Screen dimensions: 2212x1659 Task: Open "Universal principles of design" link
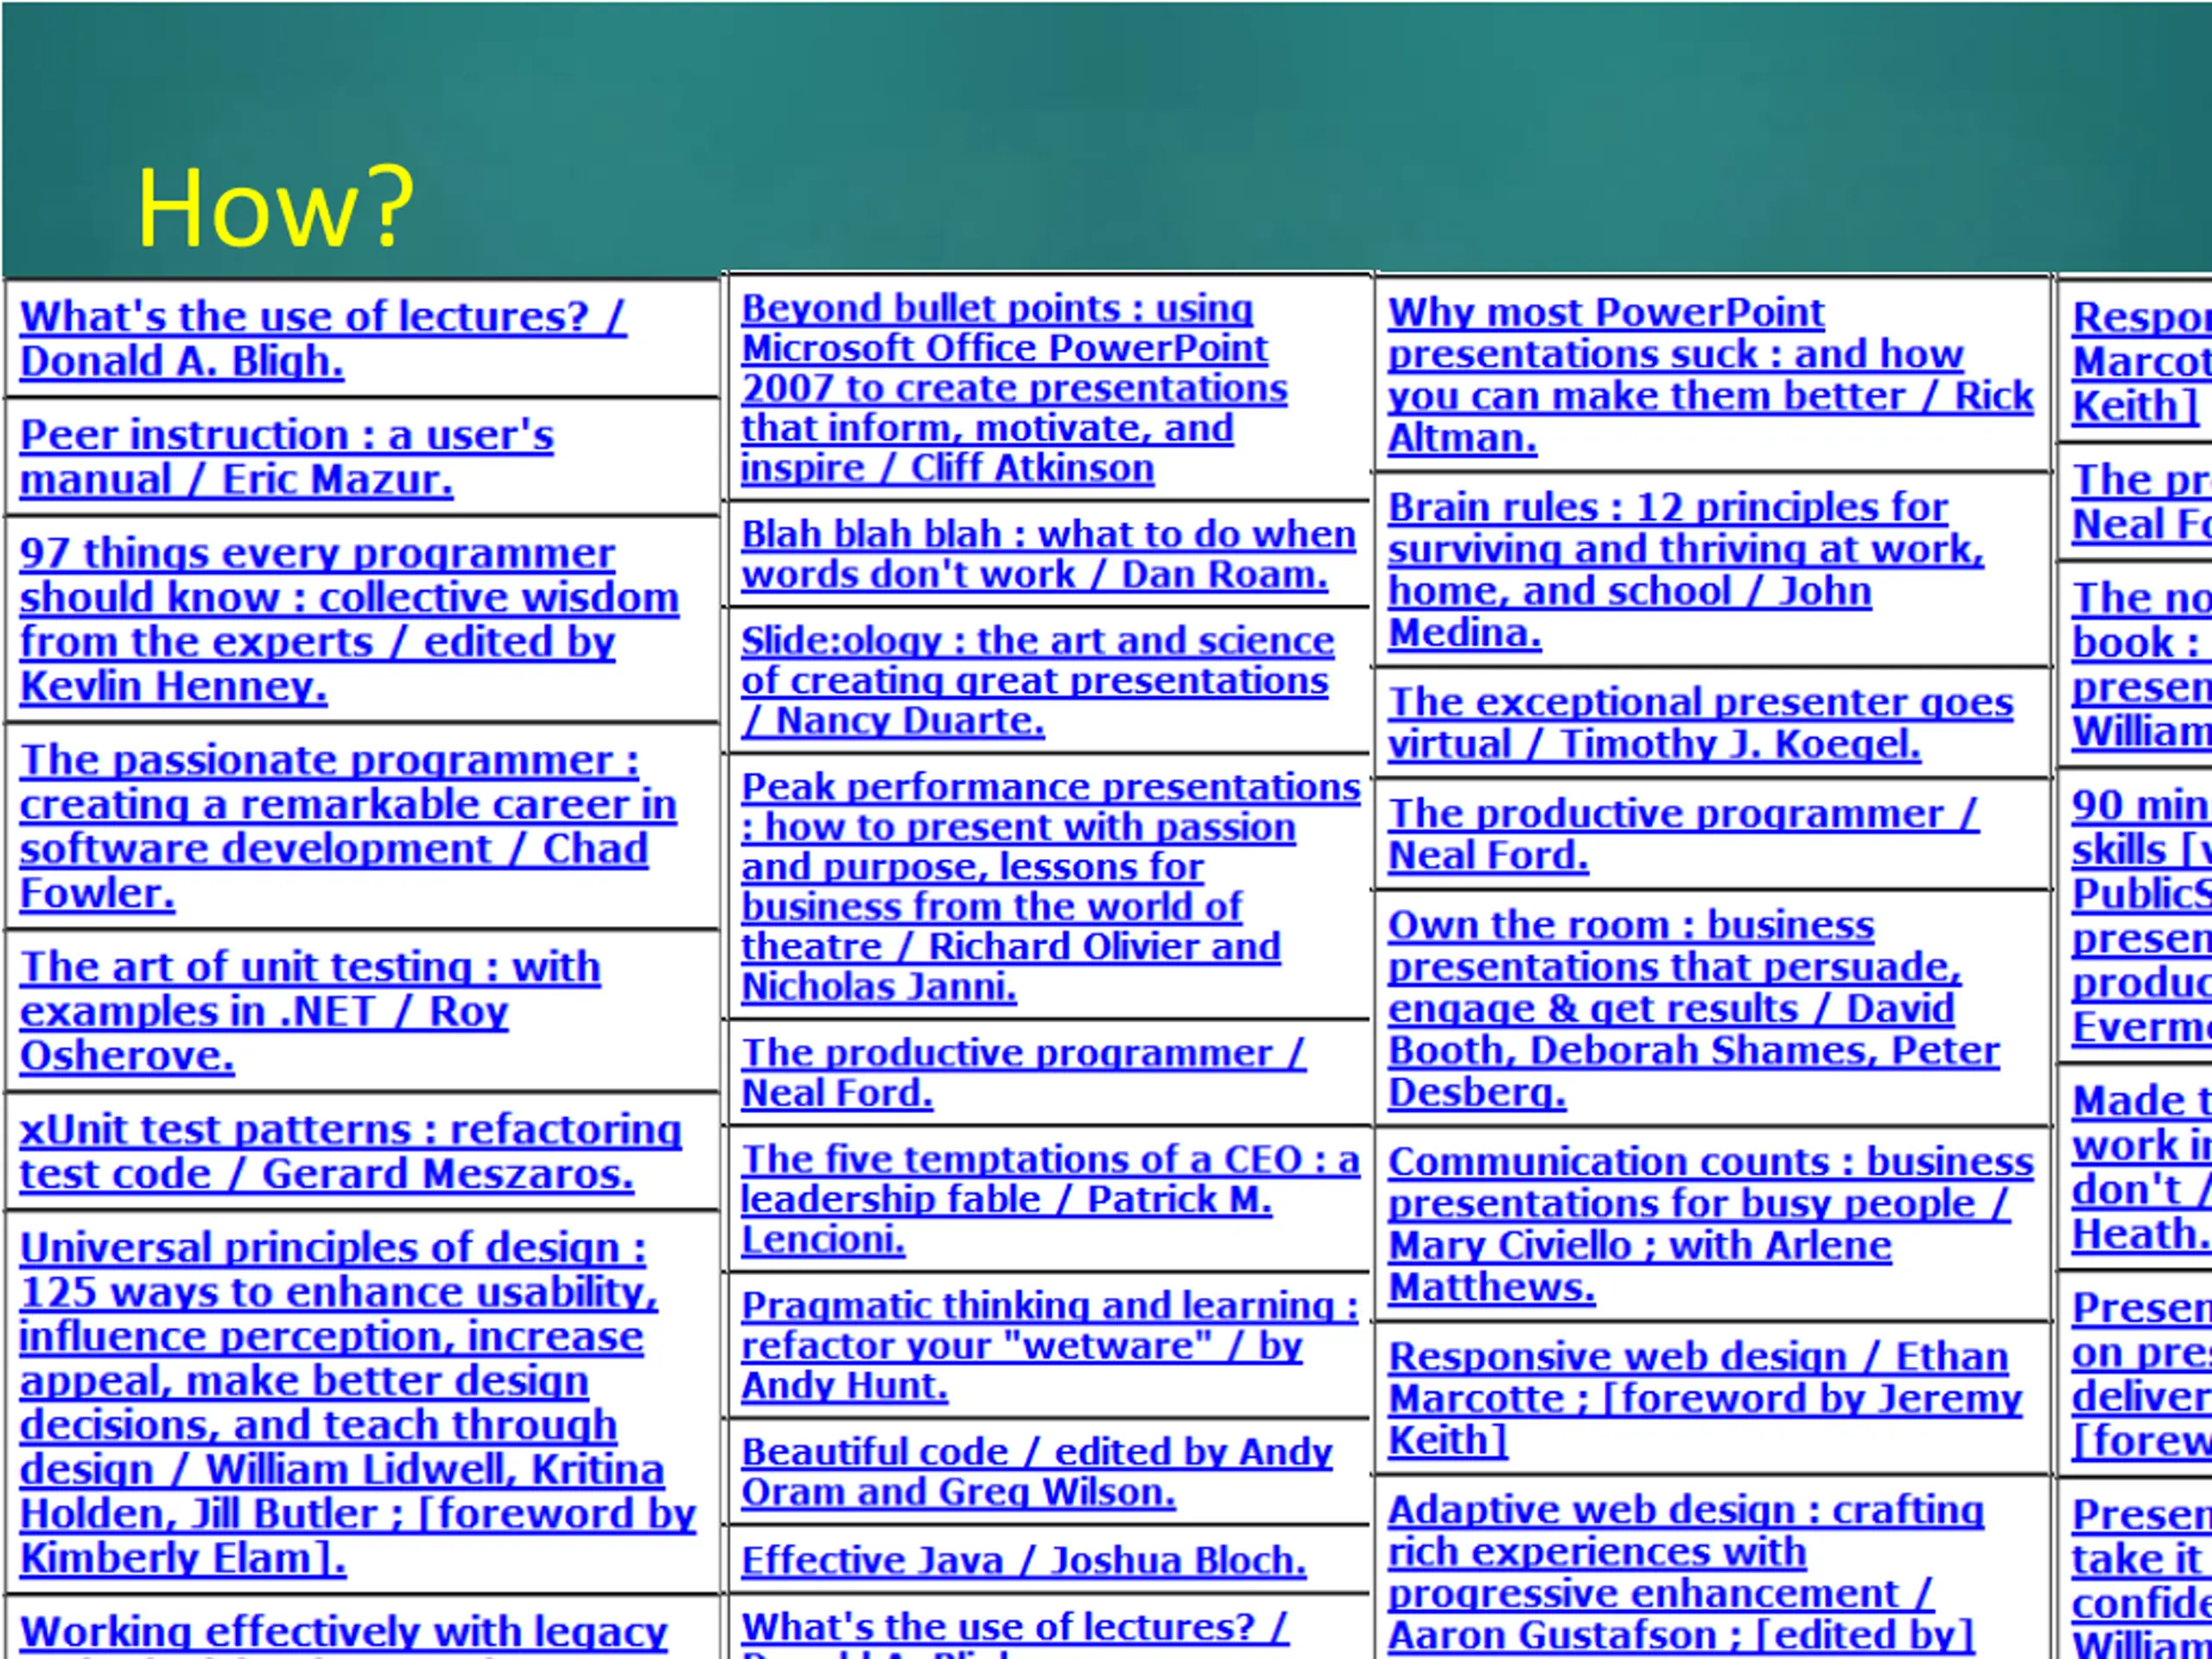tap(357, 1403)
